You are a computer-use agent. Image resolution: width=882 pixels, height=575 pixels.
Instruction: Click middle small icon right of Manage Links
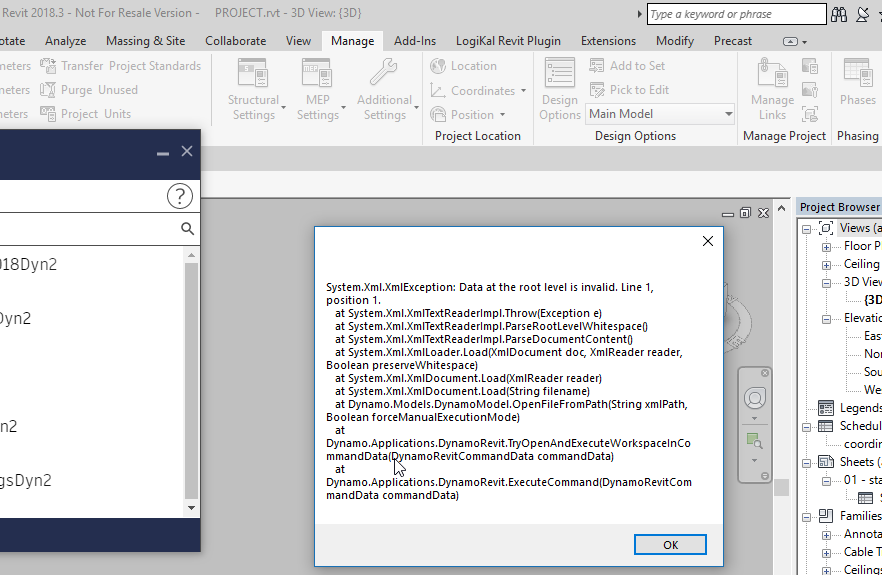[x=810, y=90]
